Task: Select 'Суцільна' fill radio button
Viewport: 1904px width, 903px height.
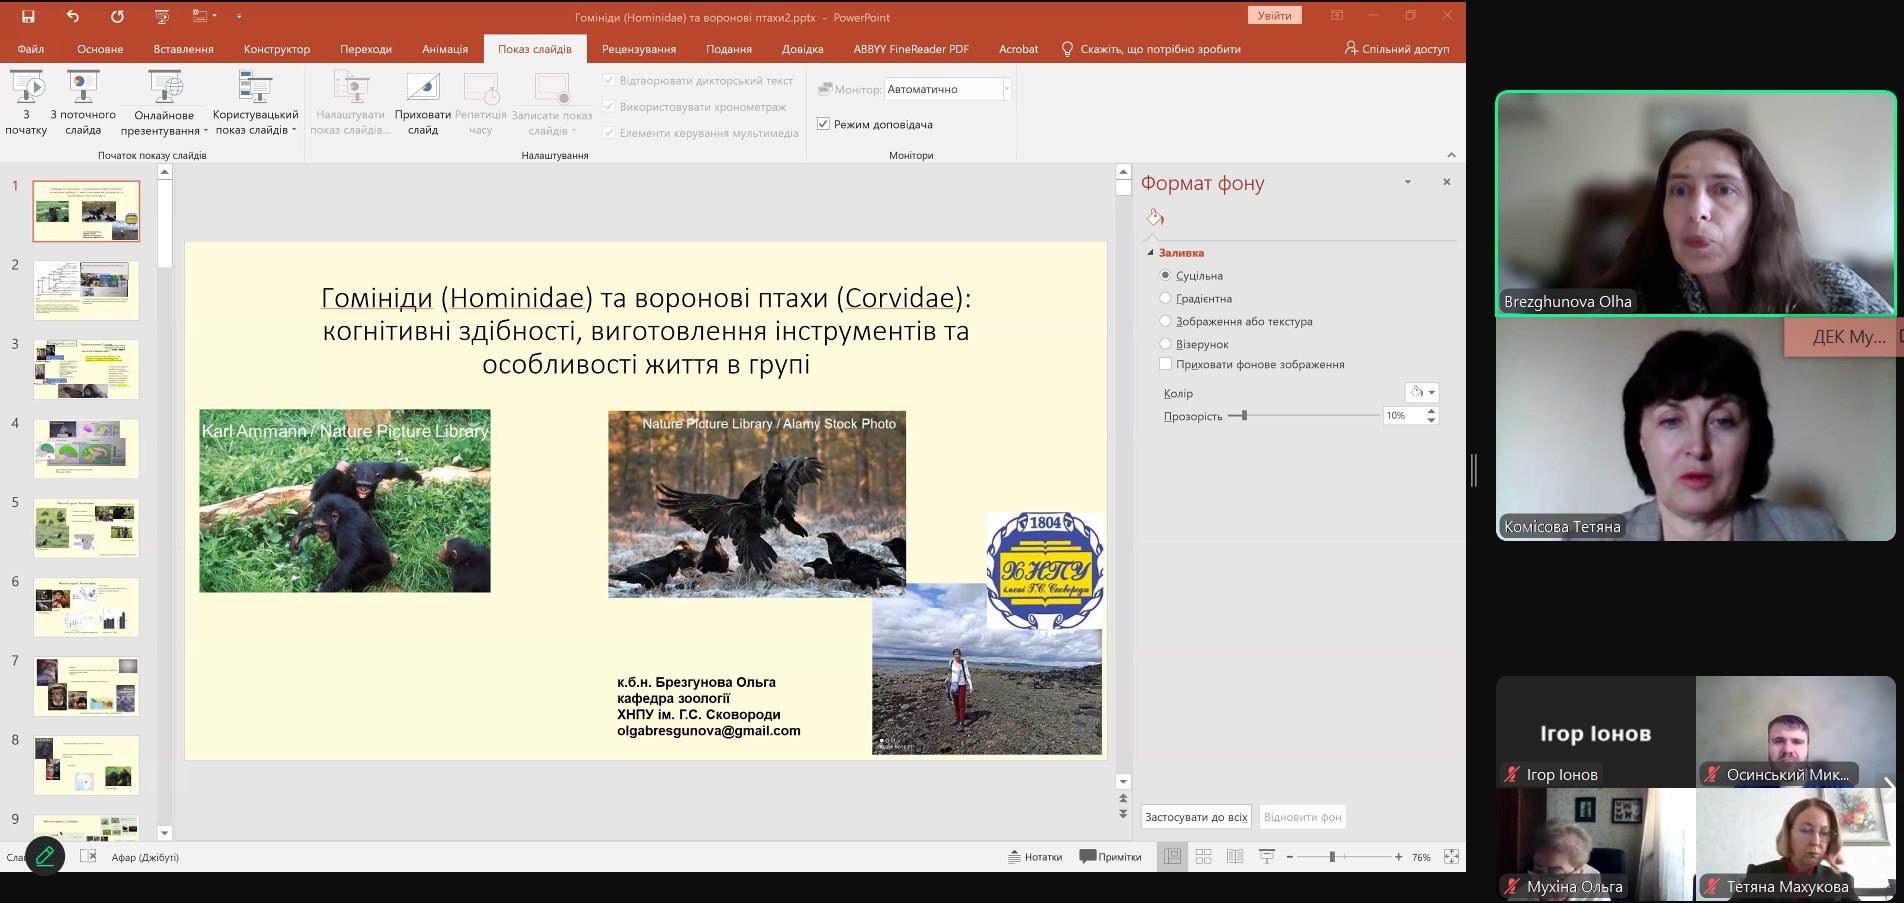Action: (1165, 275)
